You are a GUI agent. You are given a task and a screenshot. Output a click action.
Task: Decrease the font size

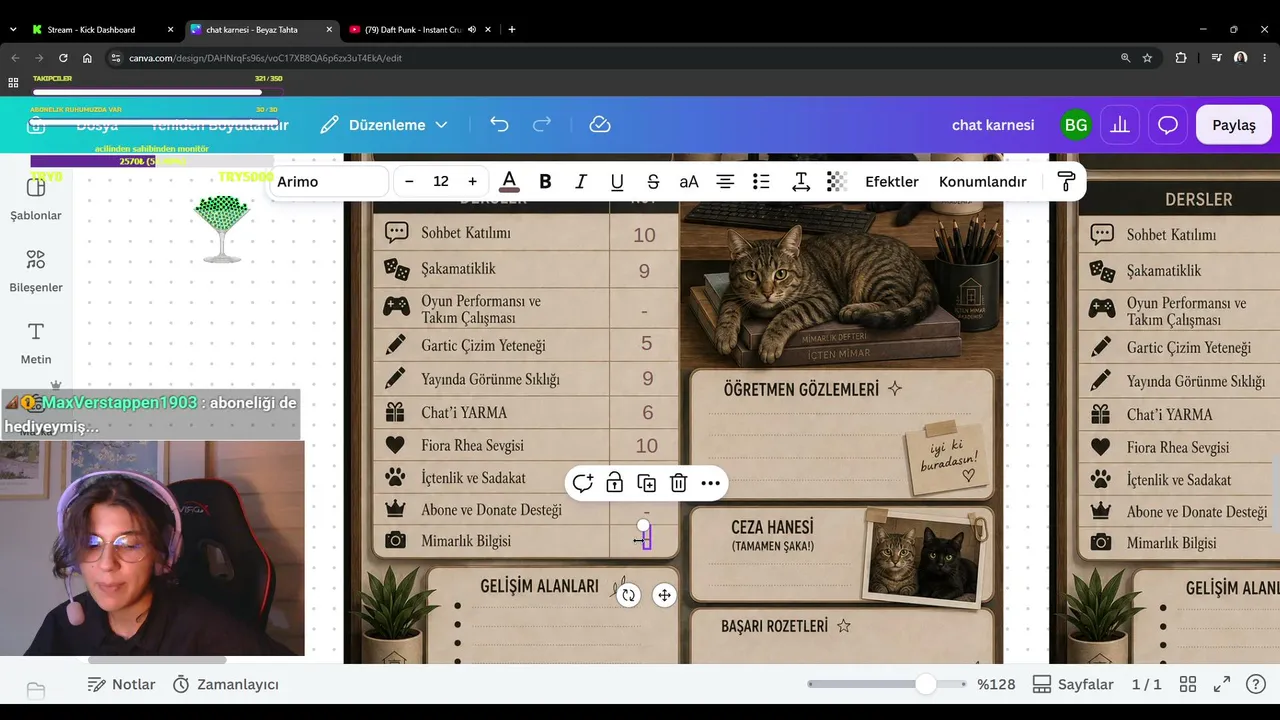tap(409, 182)
